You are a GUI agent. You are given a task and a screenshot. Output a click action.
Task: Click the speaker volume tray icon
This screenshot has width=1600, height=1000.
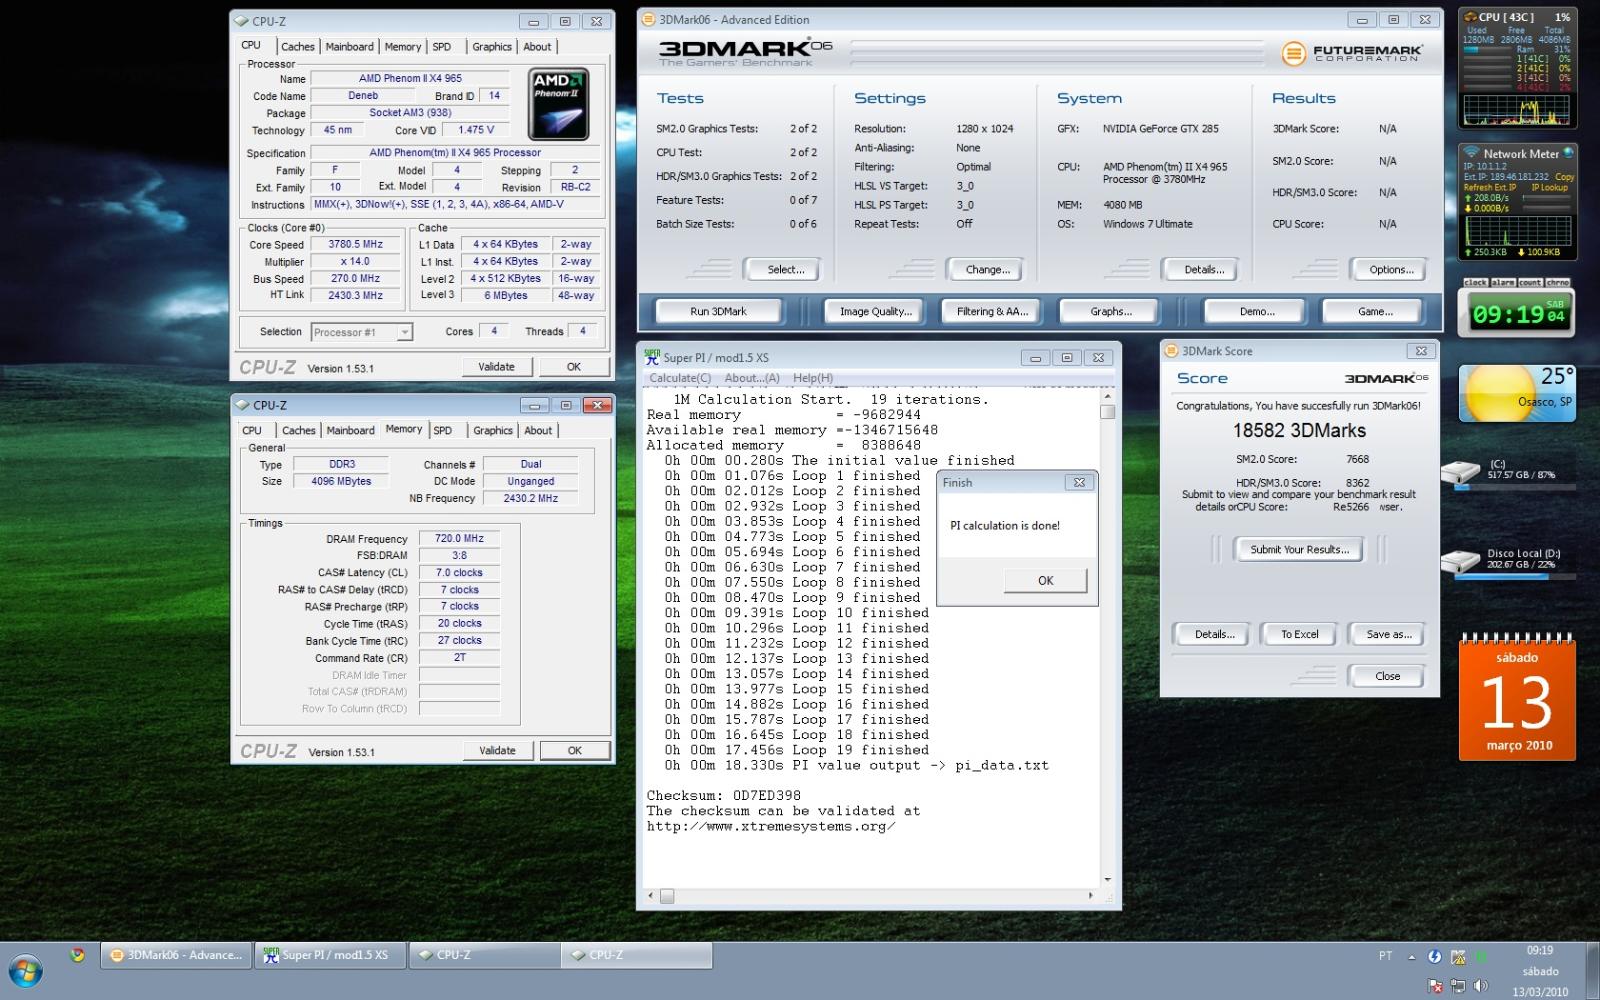point(1481,986)
